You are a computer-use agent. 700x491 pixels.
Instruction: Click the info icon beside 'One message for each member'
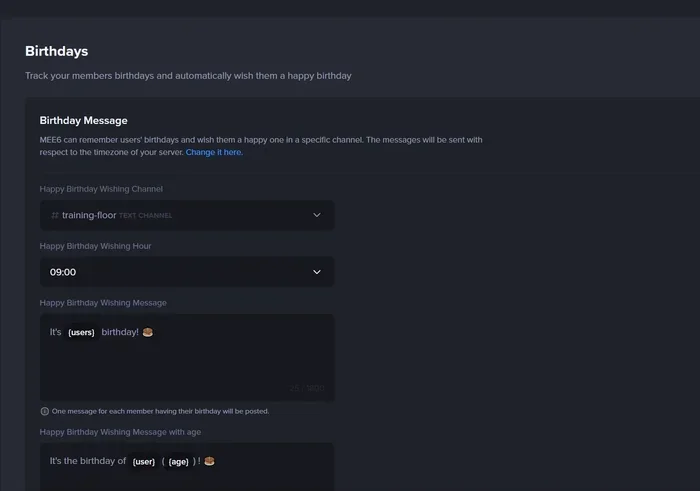pos(45,411)
